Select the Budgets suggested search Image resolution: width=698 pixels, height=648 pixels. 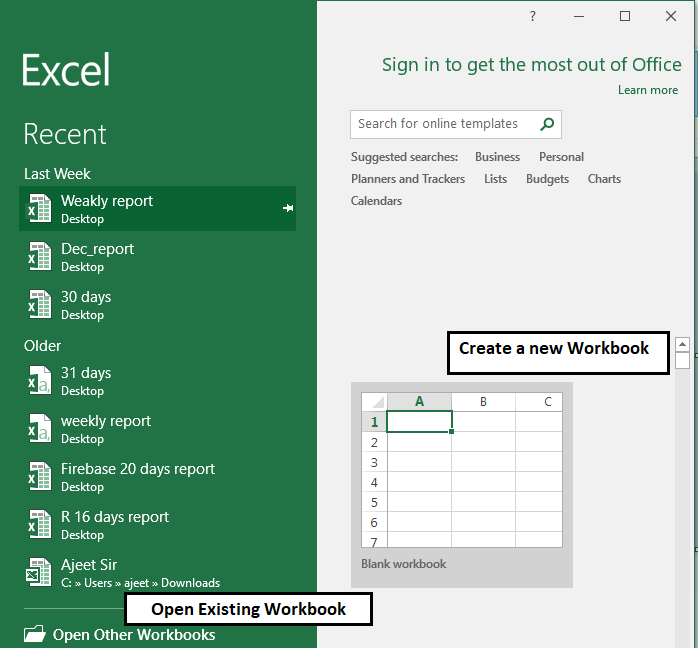point(548,179)
